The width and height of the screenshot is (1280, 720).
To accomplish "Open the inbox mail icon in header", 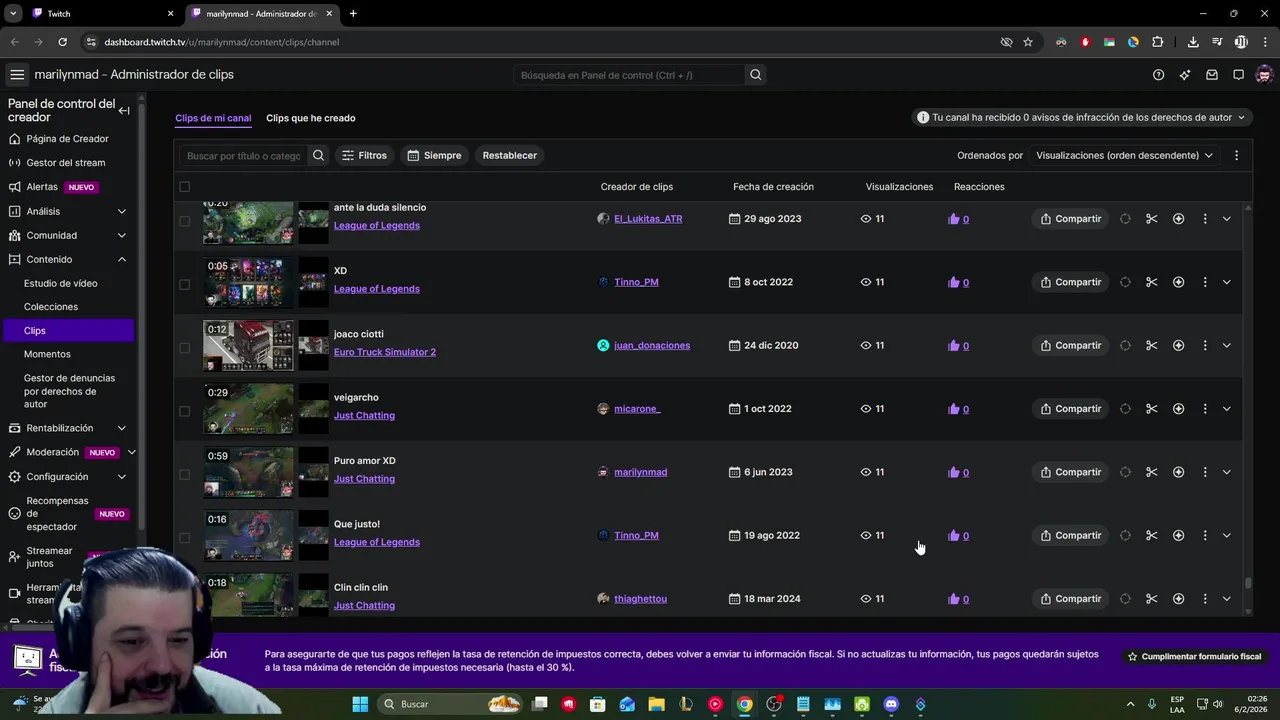I will pos(1212,75).
